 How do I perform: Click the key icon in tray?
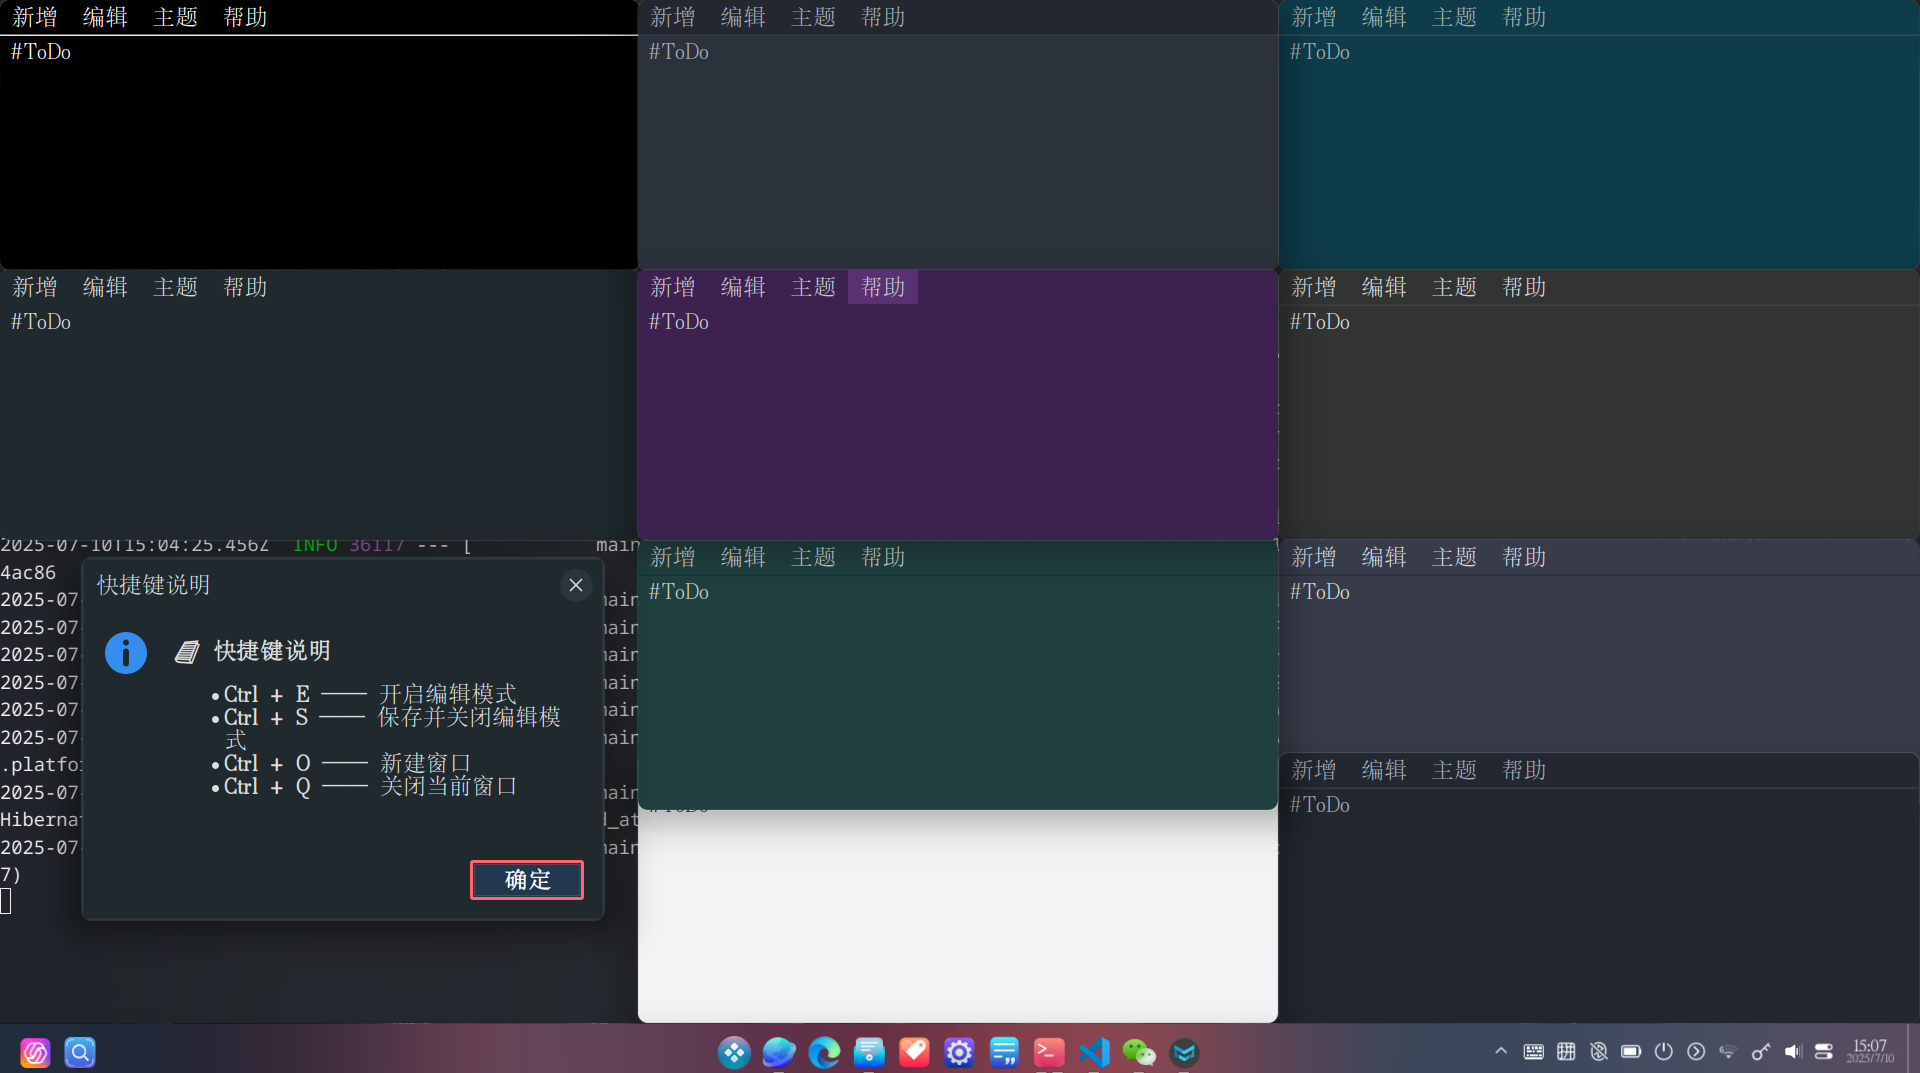click(1760, 1051)
